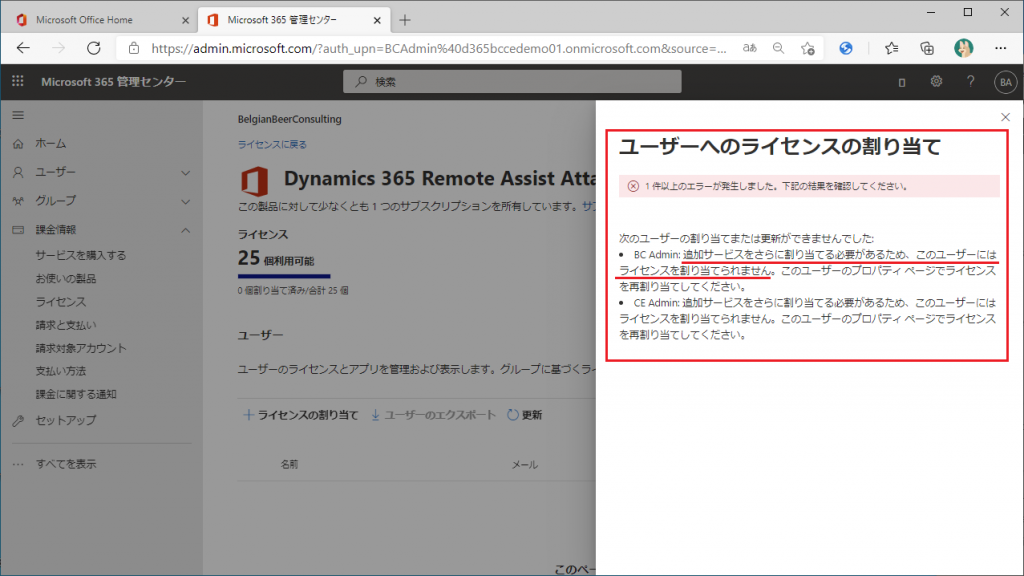Collapse the 課金情報 navigation section
This screenshot has width=1024, height=576.
pyautogui.click(x=185, y=230)
